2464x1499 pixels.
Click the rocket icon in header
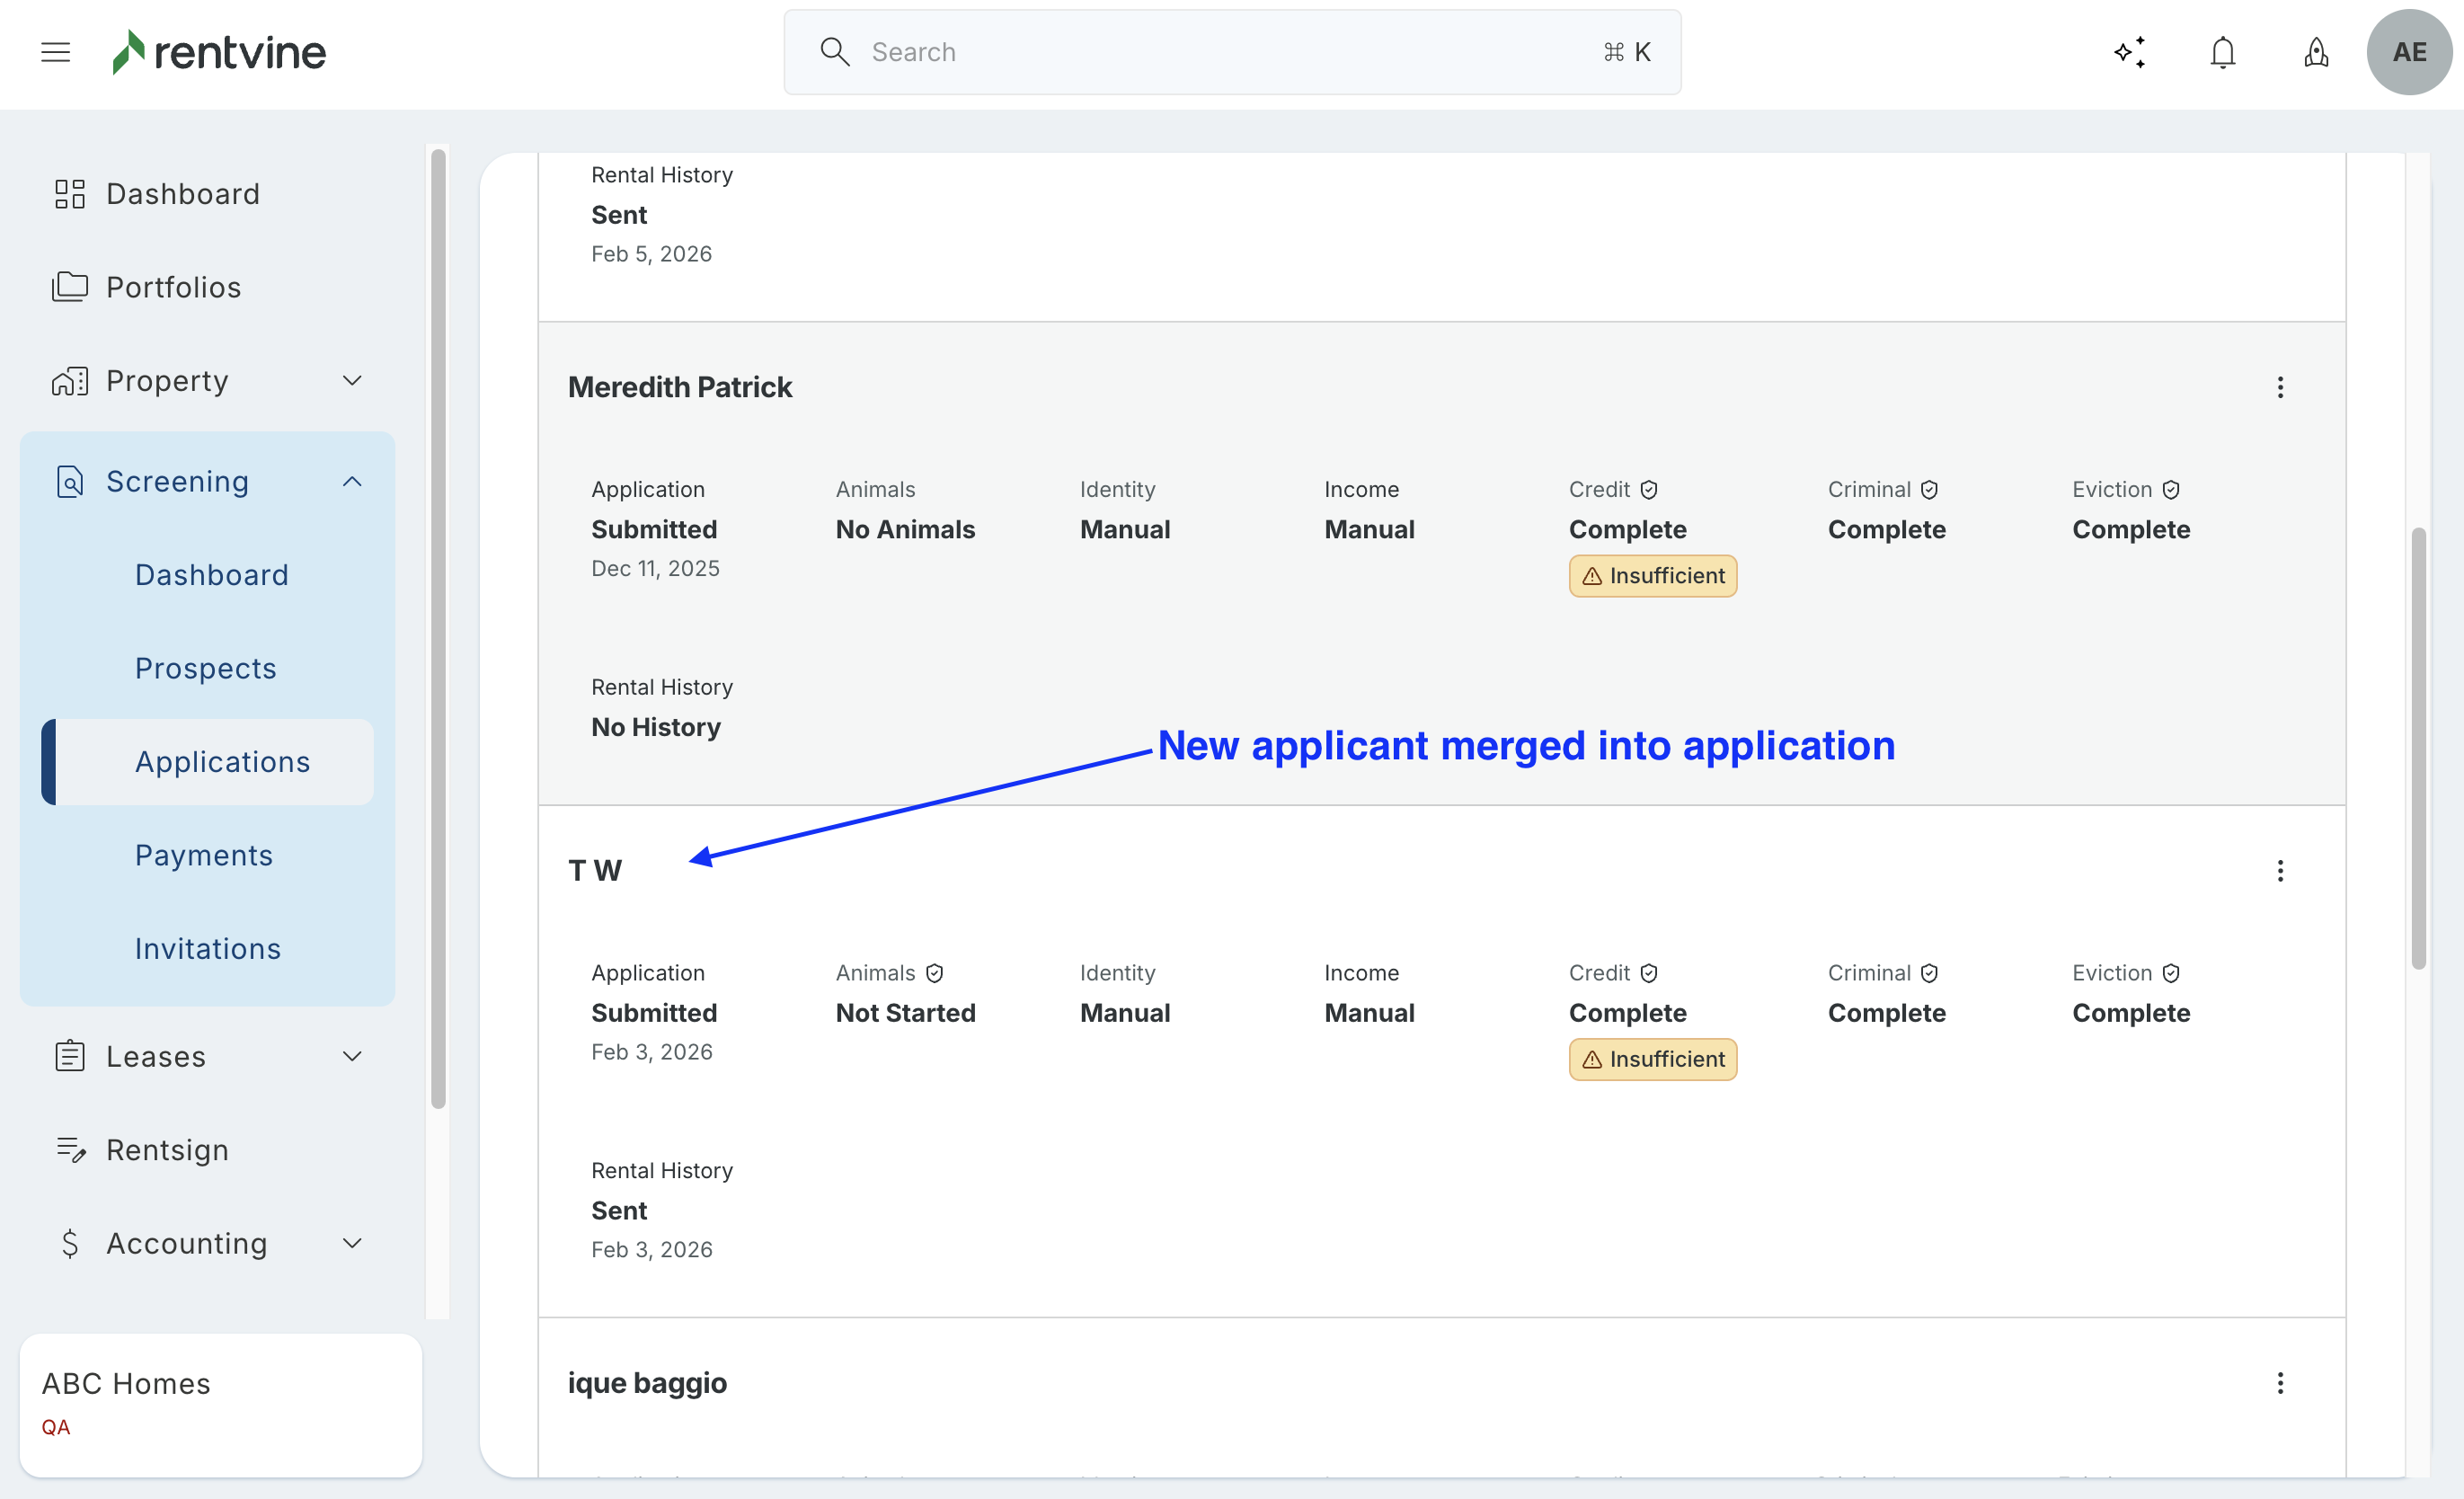(2316, 52)
